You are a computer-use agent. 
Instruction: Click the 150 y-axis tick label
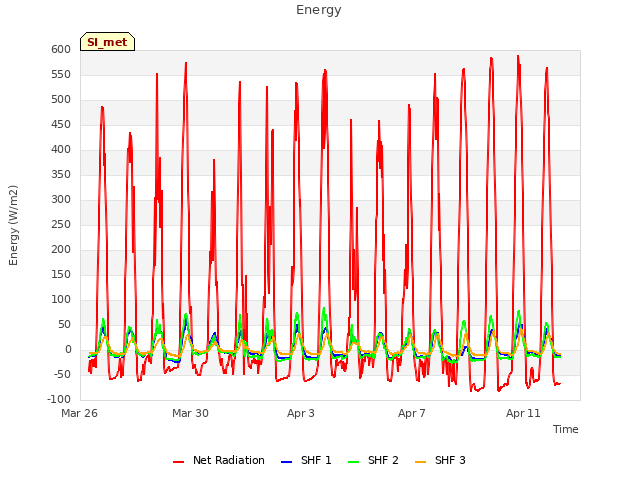pyautogui.click(x=61, y=275)
